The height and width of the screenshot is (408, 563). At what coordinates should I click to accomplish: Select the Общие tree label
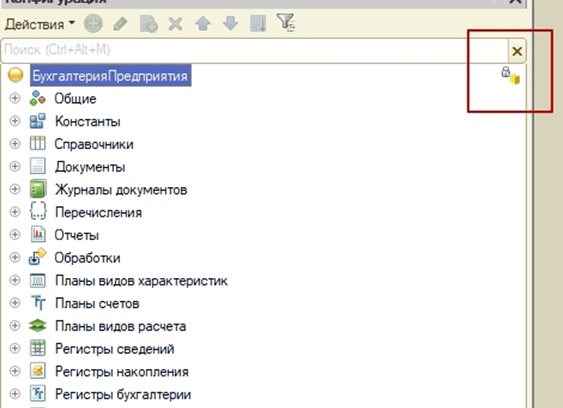point(75,98)
